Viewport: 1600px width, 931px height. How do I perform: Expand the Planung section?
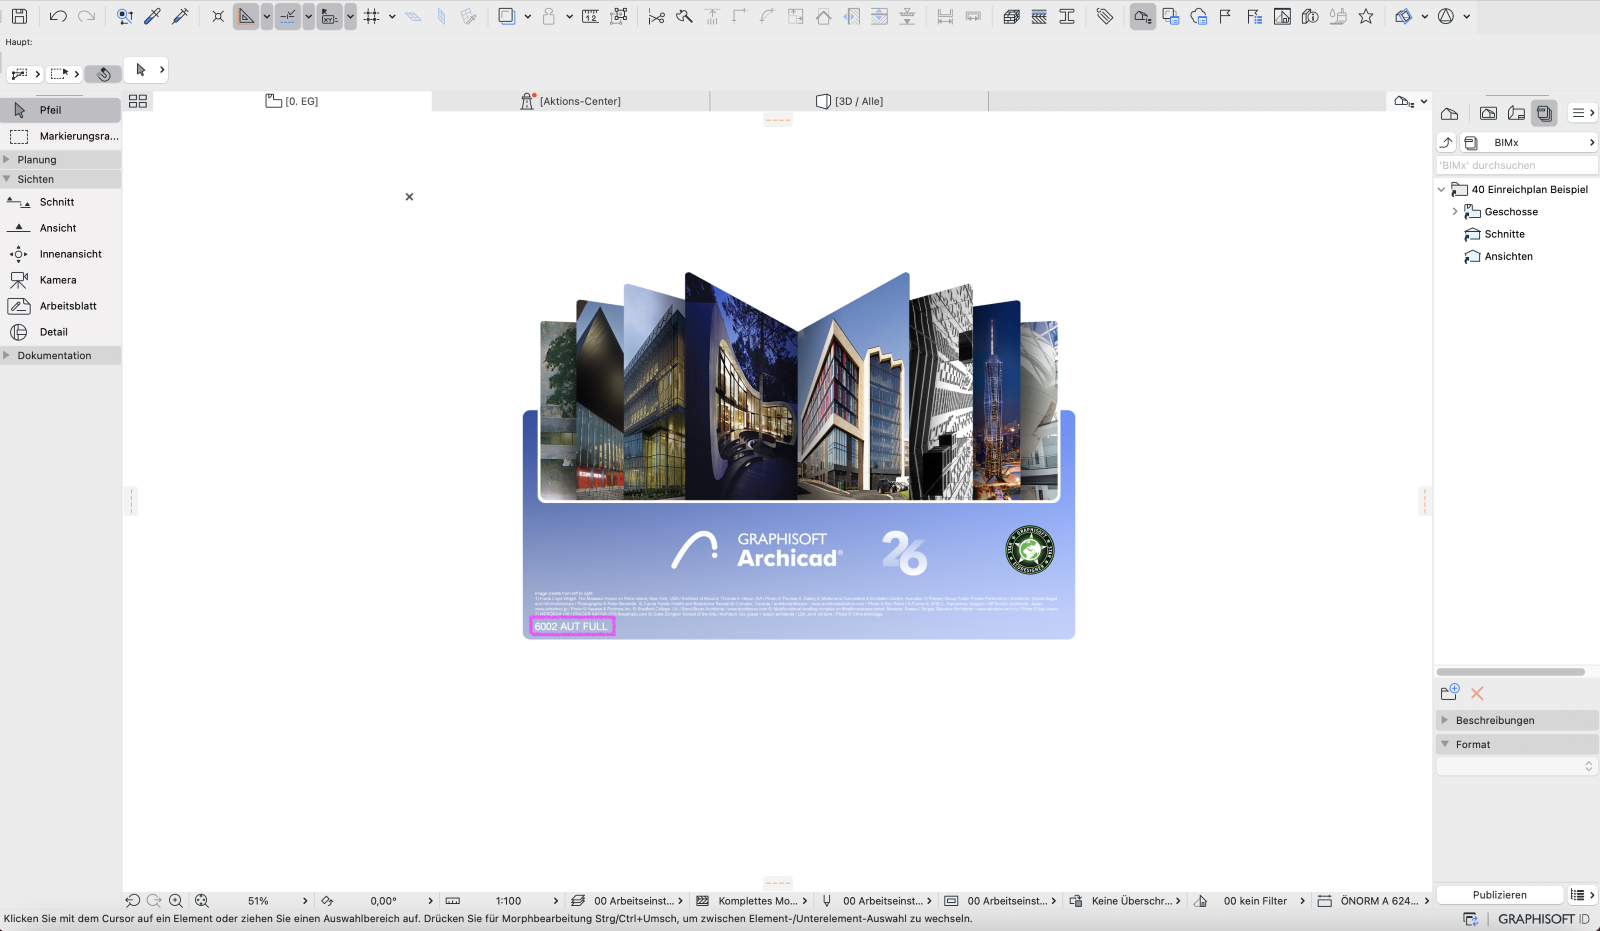coord(61,160)
